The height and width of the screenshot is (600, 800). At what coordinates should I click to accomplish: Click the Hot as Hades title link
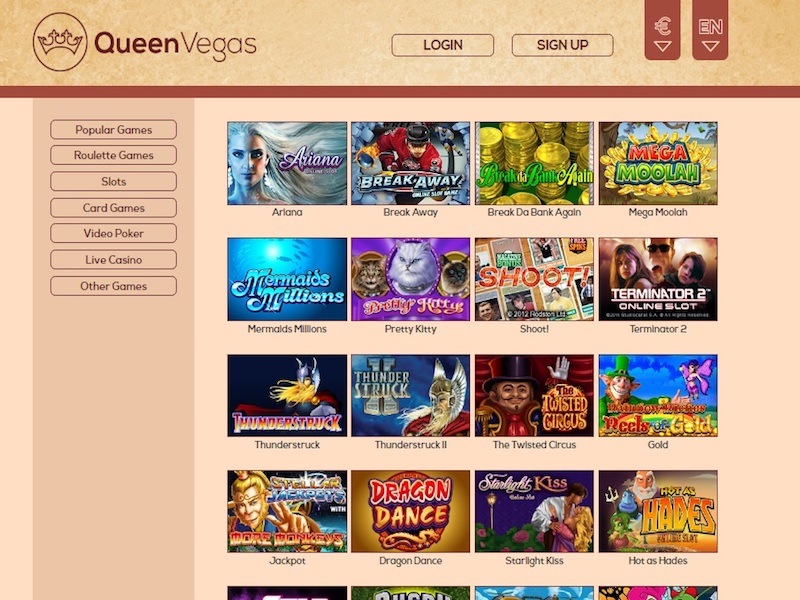coord(658,561)
